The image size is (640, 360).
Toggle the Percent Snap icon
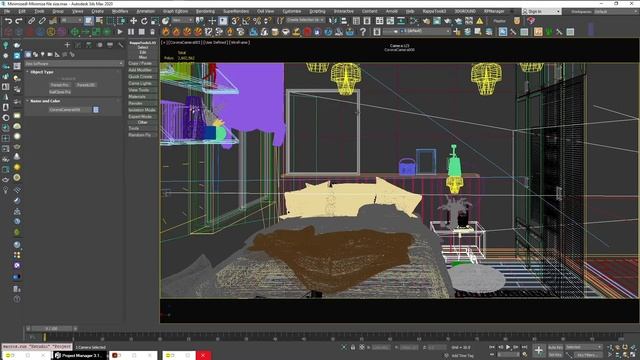pos(257,20)
